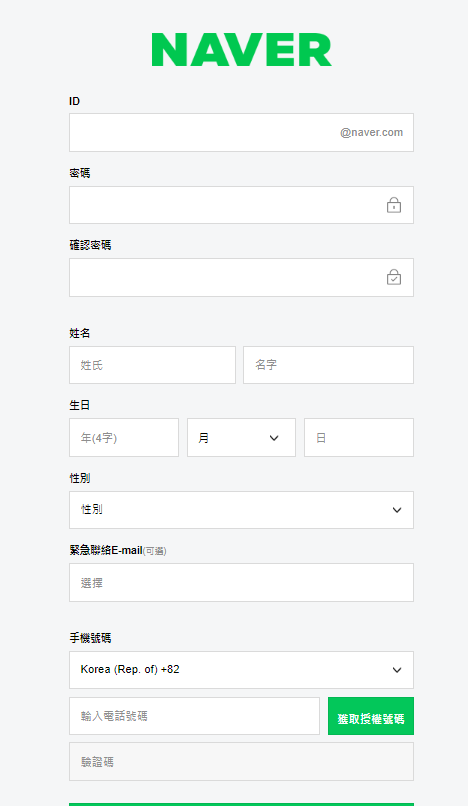
Task: Click the chevron arrow in the country code selector
Action: tap(397, 670)
